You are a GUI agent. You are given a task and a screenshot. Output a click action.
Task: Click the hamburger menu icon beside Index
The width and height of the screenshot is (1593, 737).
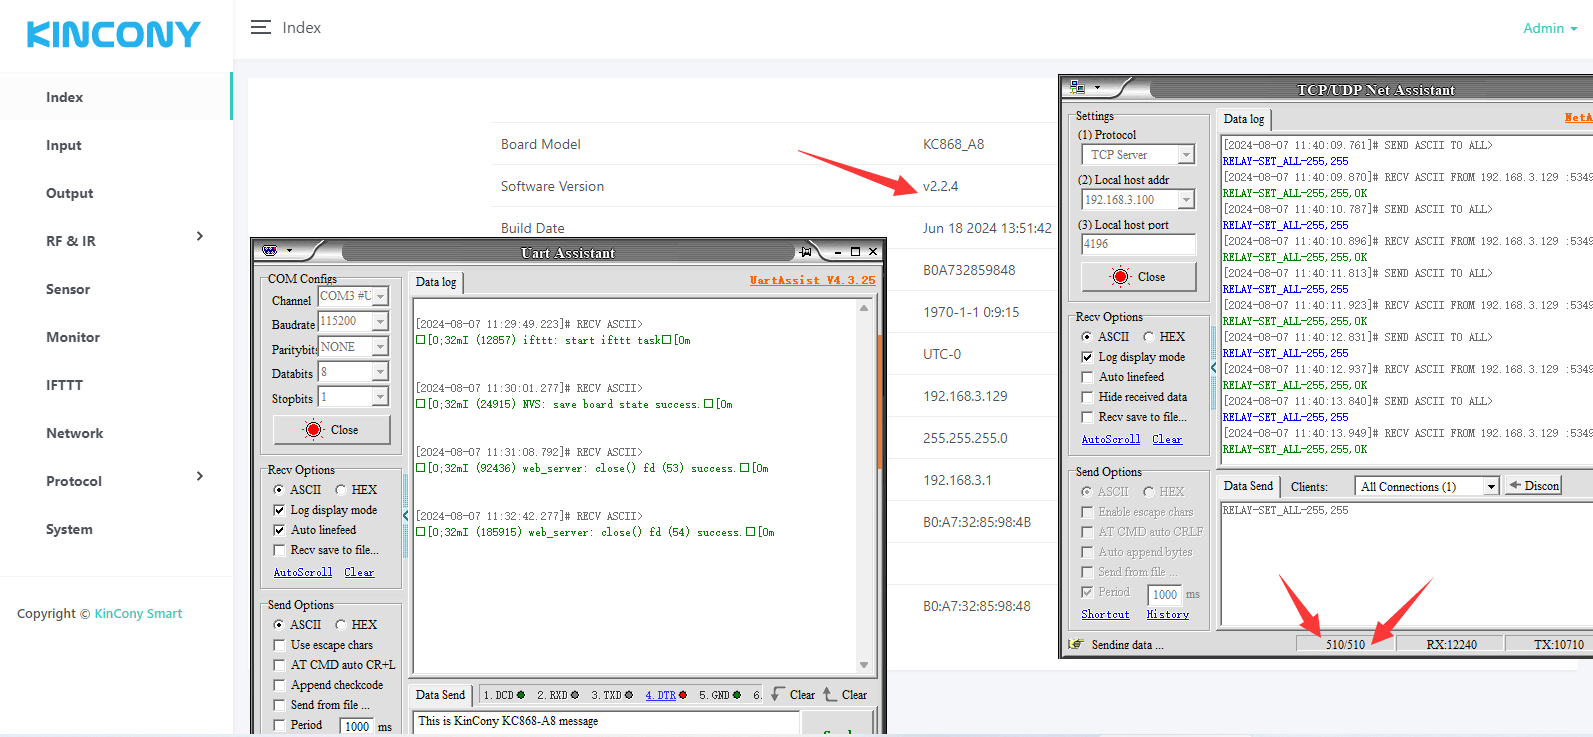pos(260,28)
